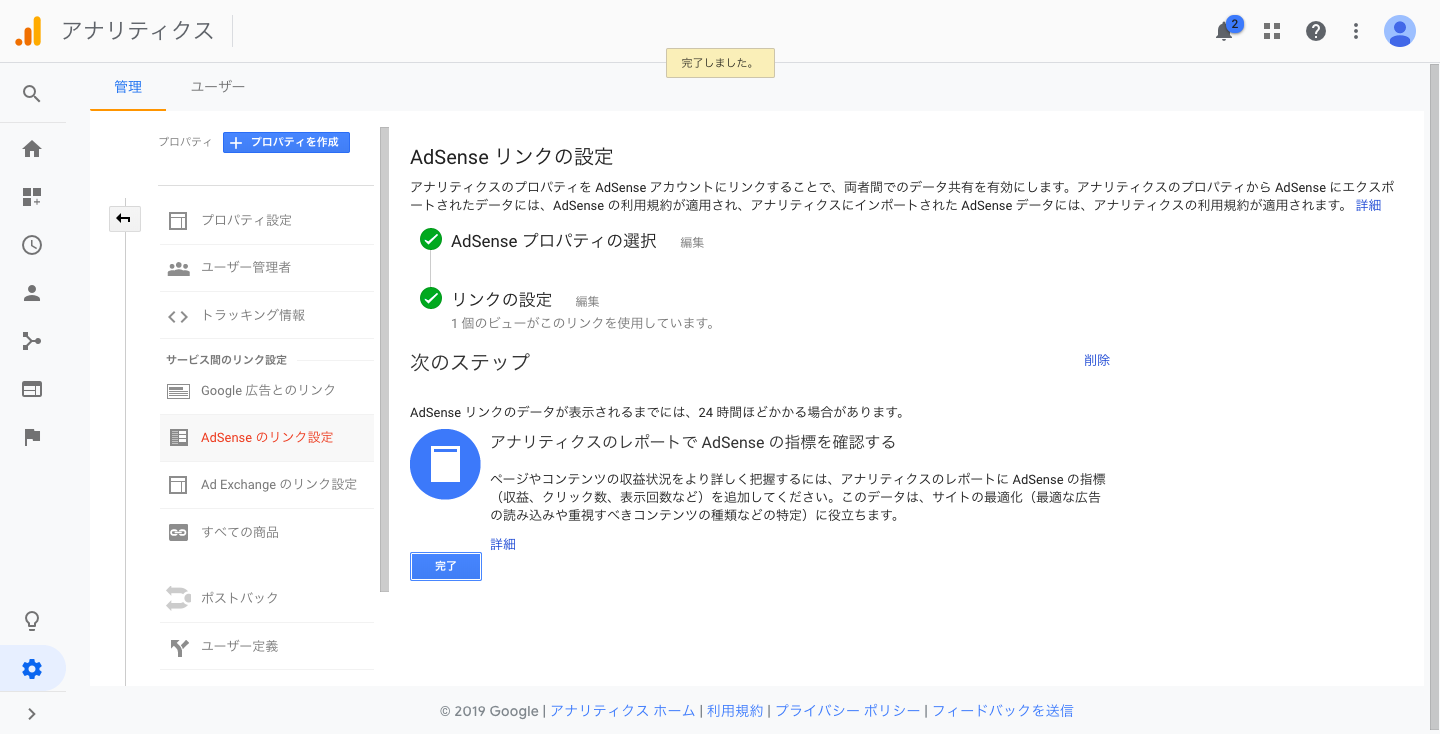Open Acquisition arrows icon in sidebar
Image resolution: width=1440 pixels, height=734 pixels.
click(32, 341)
